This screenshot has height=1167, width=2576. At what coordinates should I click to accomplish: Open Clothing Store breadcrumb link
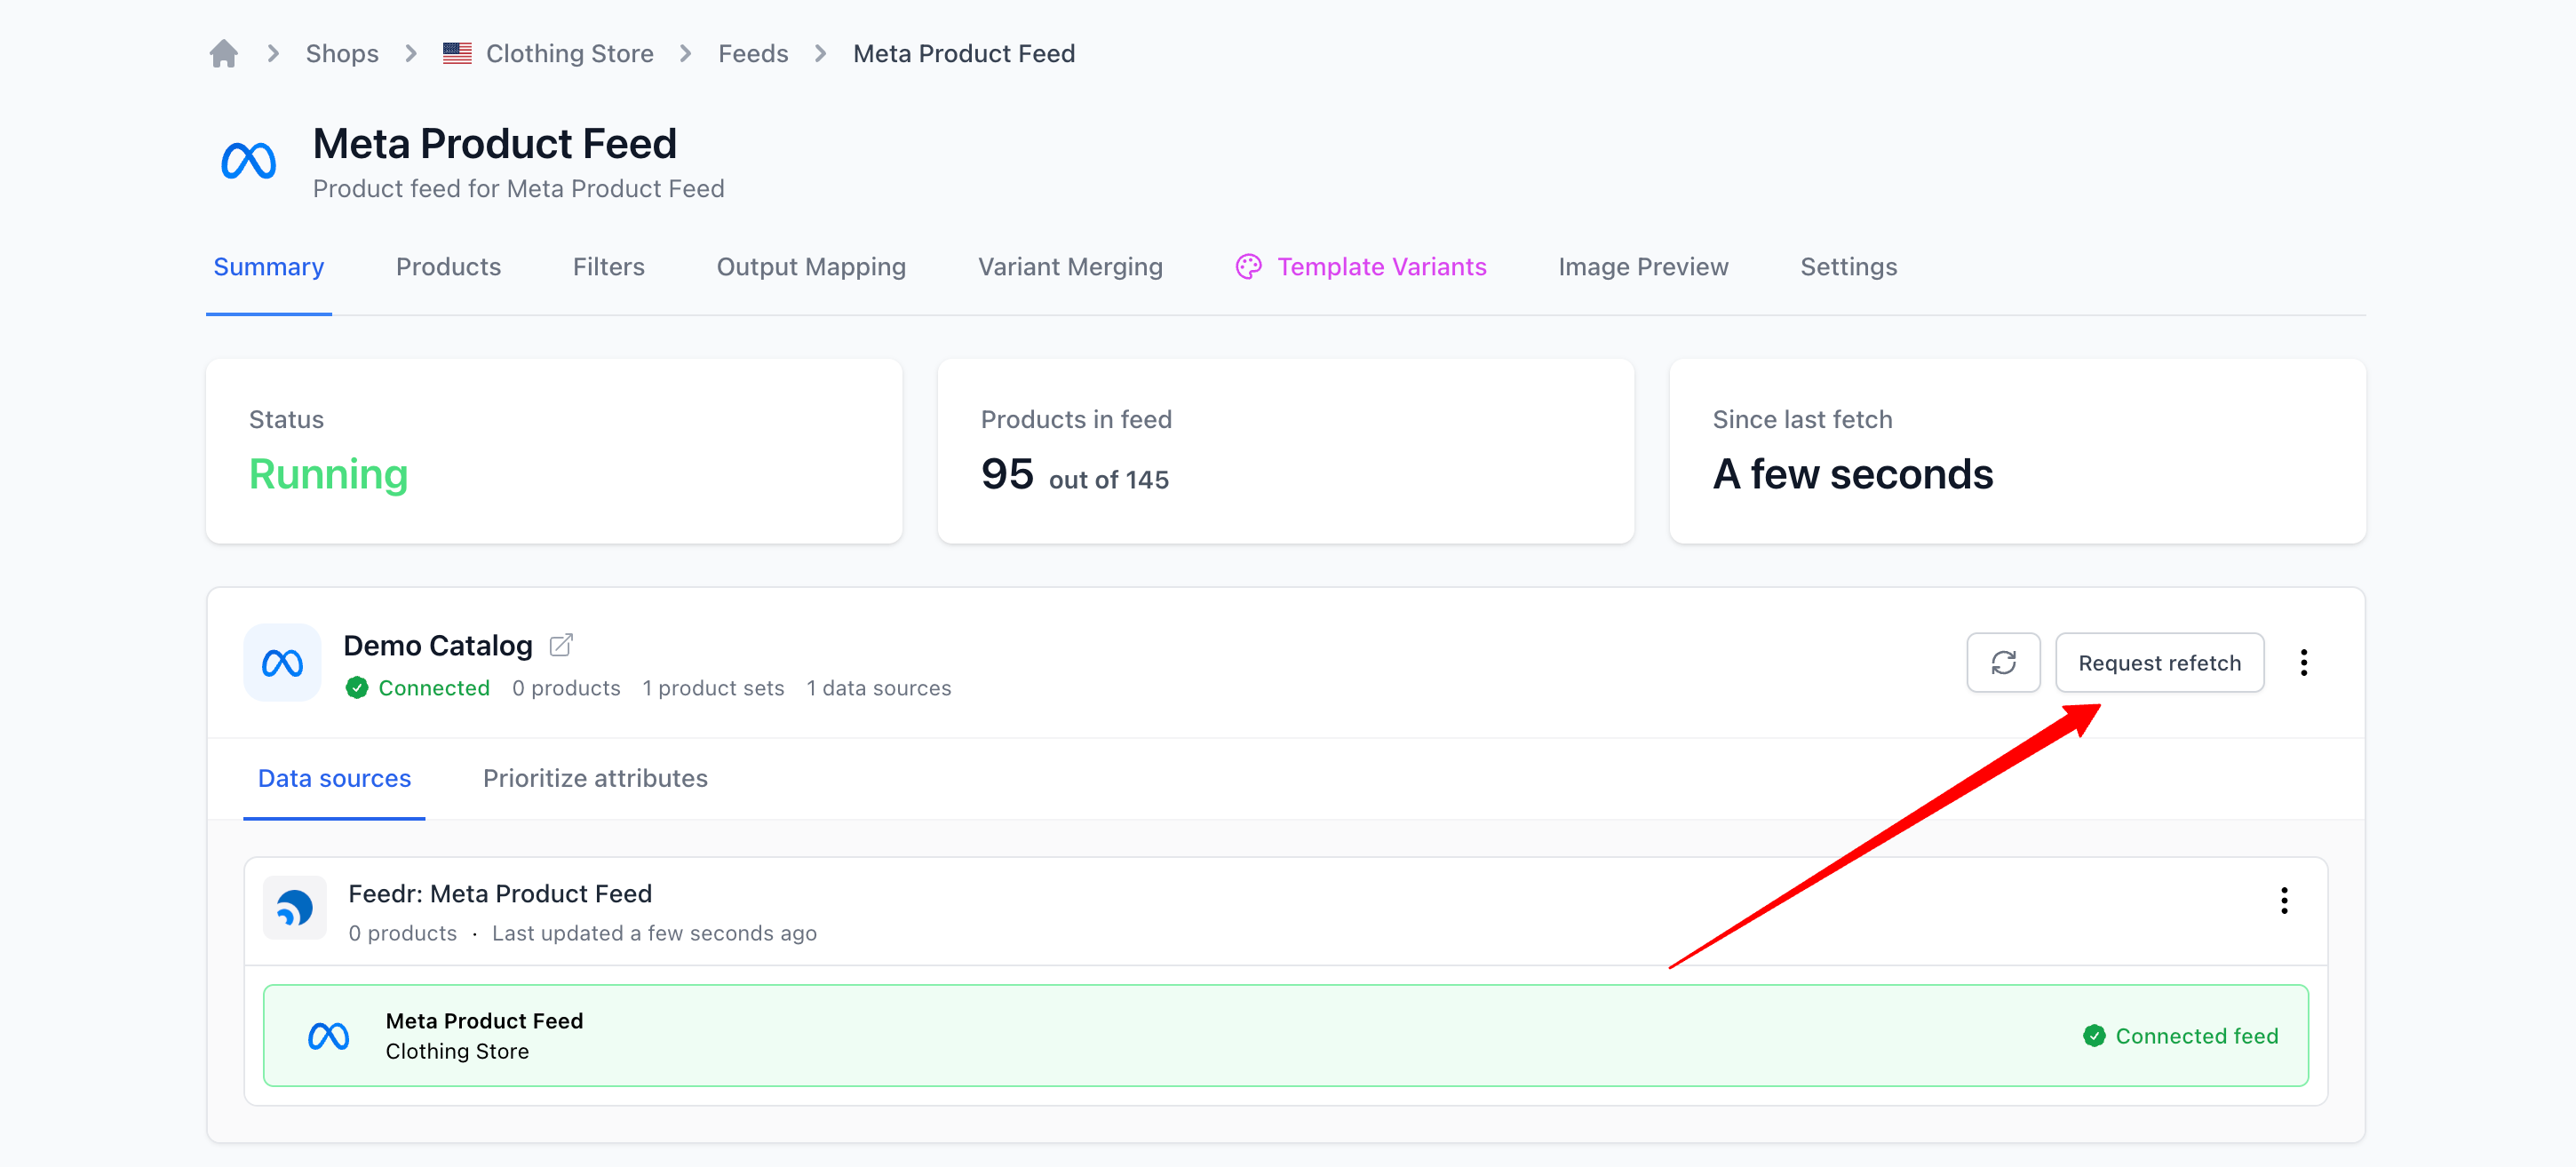(x=569, y=53)
